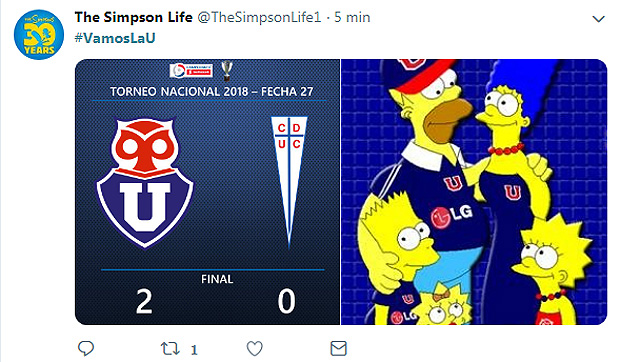Follow the #VamosLaU hashtag link
Image resolution: width=620 pixels, height=362 pixels.
click(x=115, y=38)
